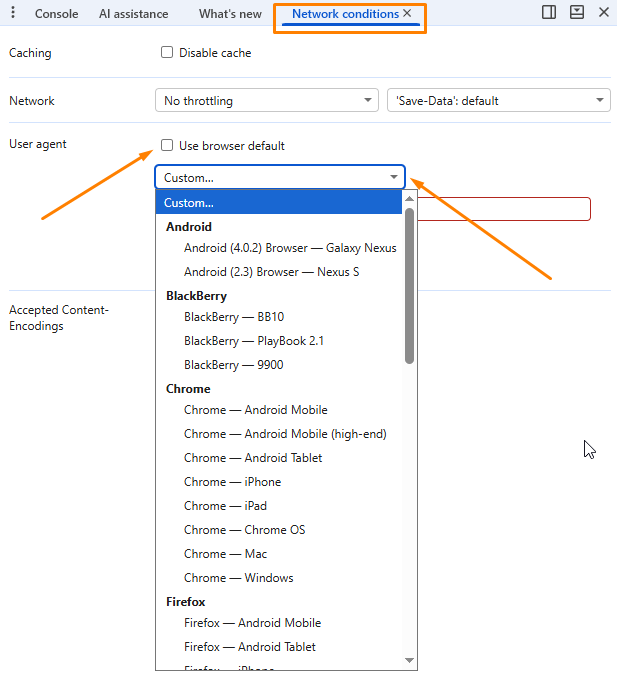Close the DevTools drawer with the X
Viewport: 617px width, 680px height.
point(604,13)
